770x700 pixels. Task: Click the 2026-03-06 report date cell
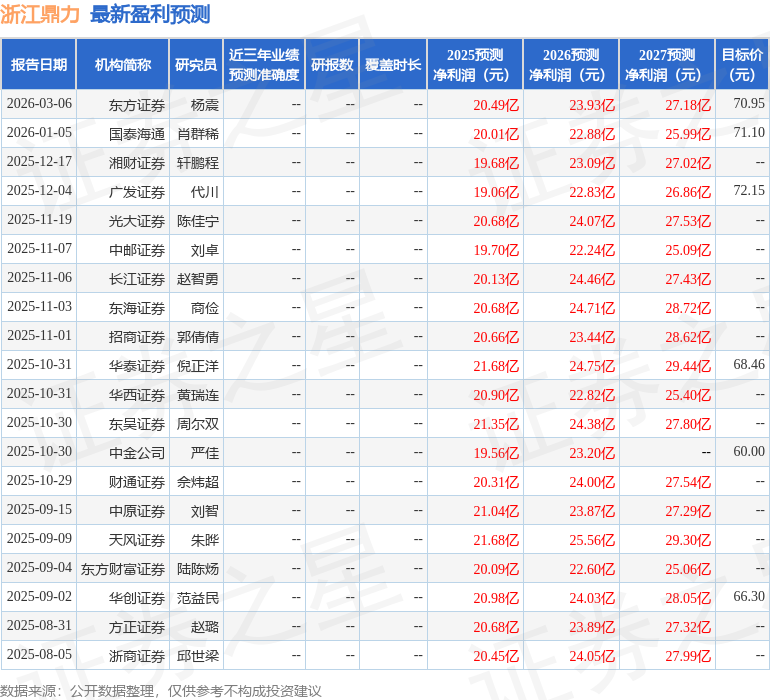pyautogui.click(x=39, y=105)
